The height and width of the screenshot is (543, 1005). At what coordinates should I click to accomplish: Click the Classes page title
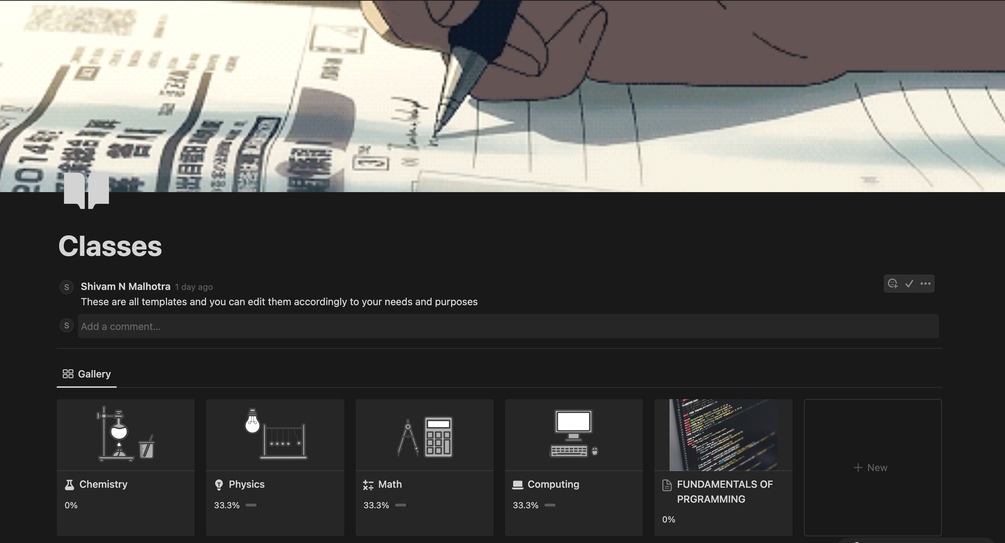tap(110, 246)
